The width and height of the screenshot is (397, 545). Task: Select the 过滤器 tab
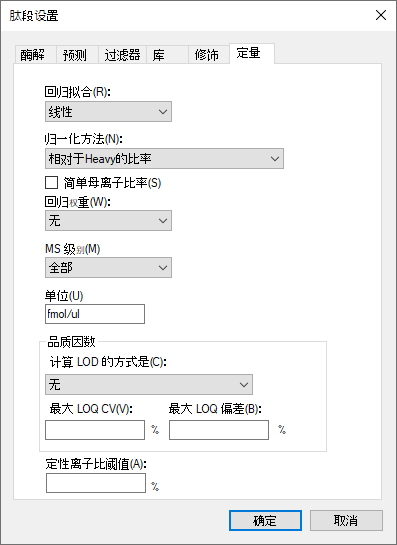[x=122, y=55]
